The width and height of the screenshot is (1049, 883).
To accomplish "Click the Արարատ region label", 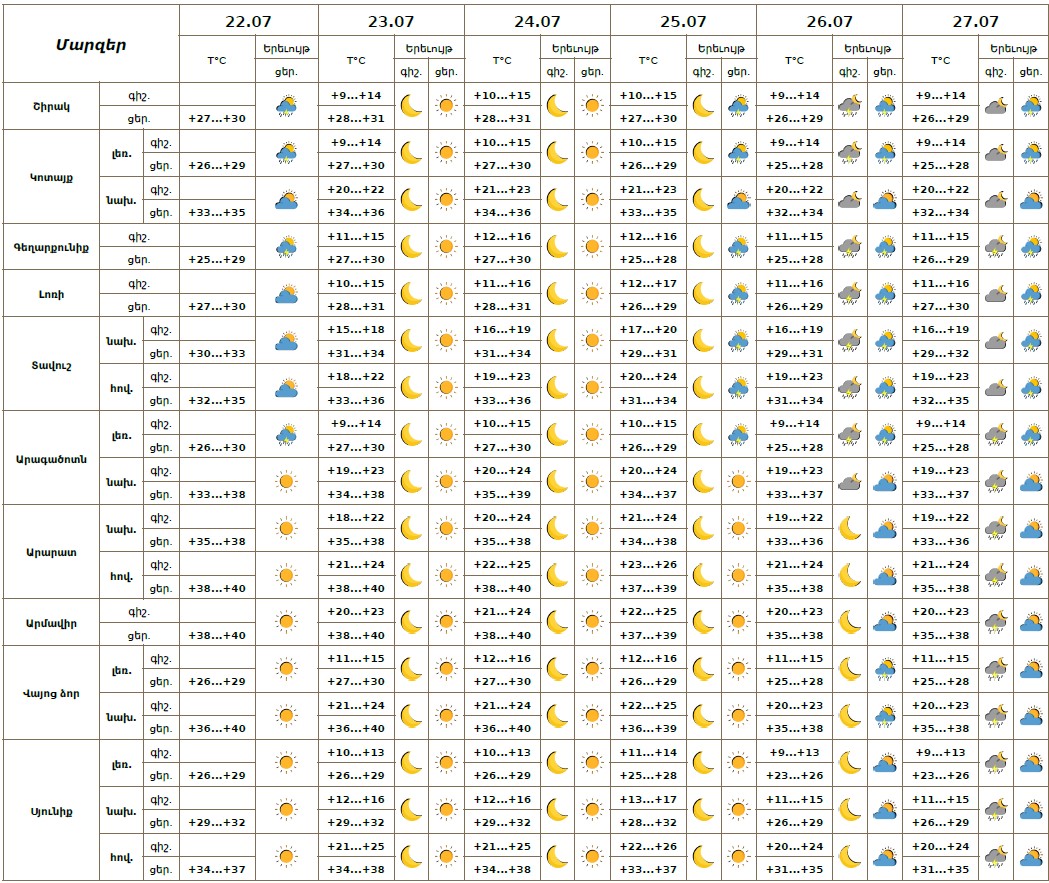I will point(51,551).
